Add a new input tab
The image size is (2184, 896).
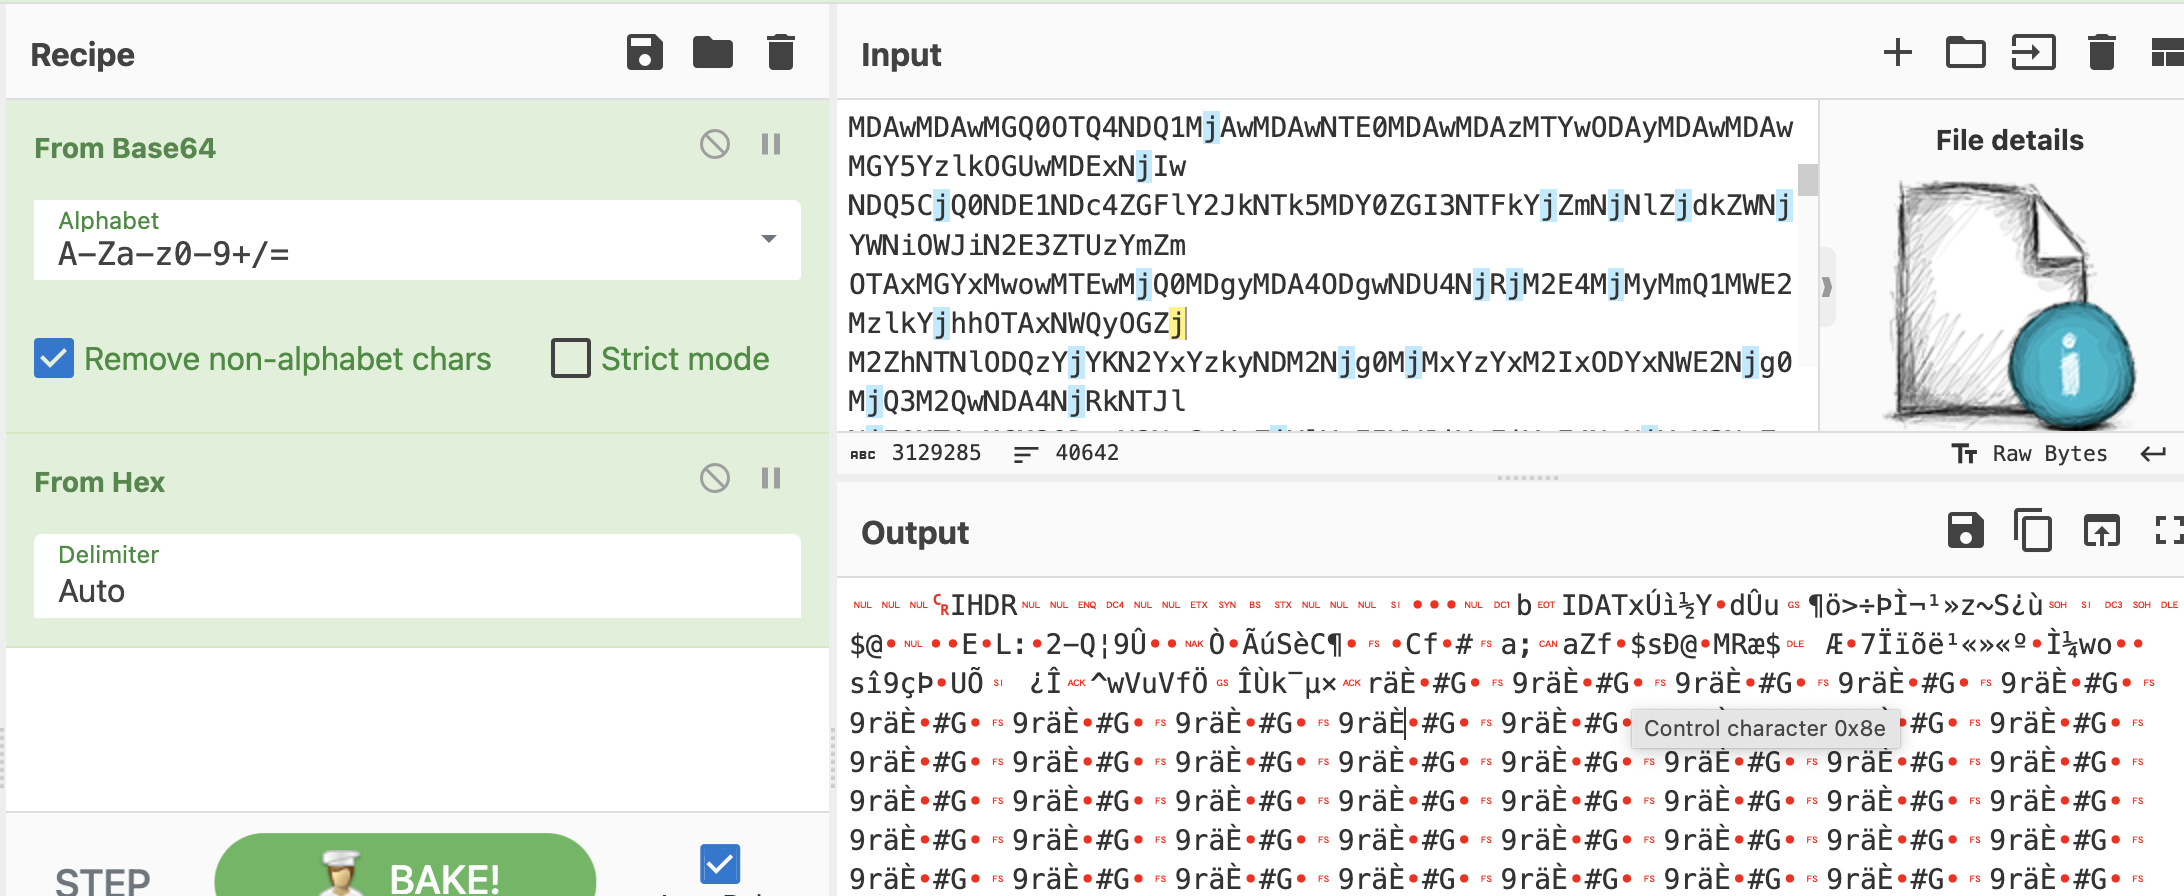[1897, 53]
